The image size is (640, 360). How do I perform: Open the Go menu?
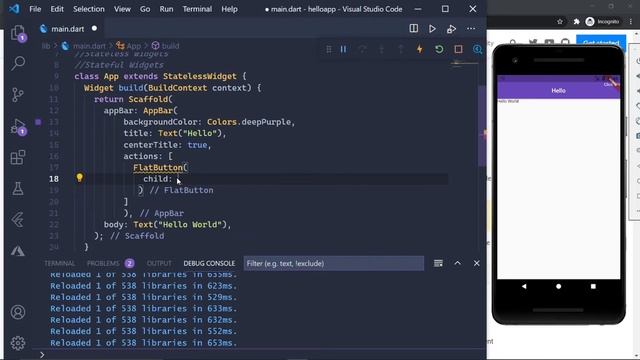coord(145,9)
